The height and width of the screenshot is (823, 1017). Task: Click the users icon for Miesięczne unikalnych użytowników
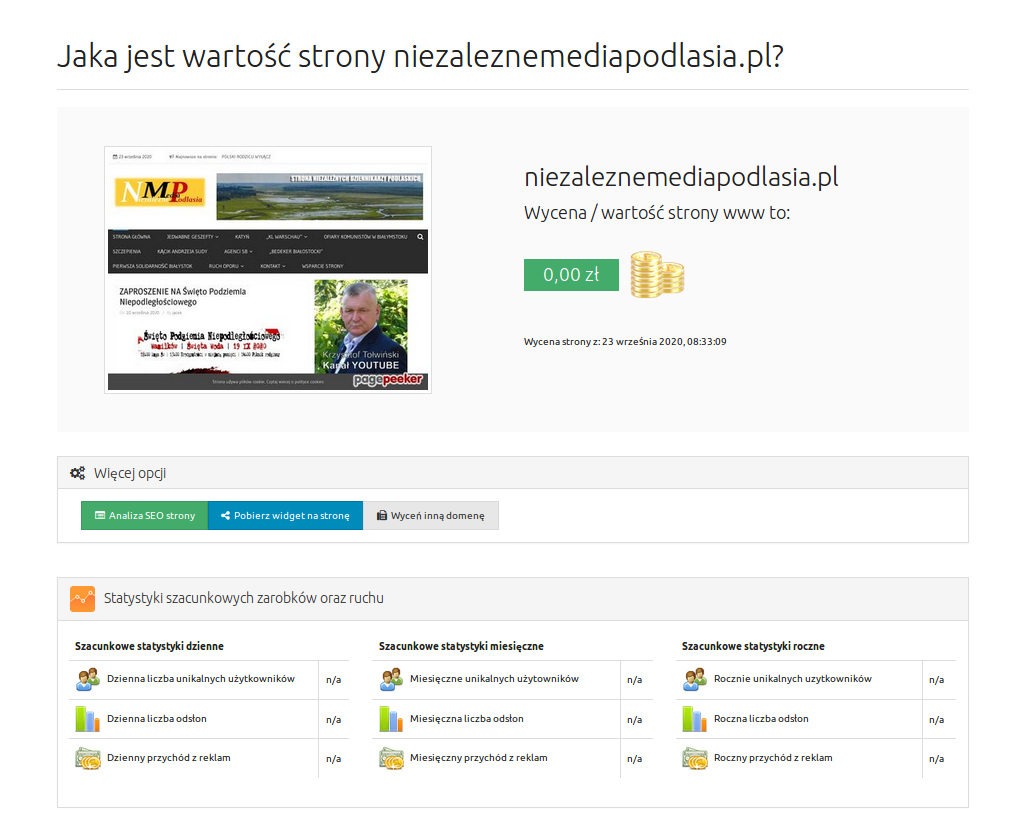coord(391,680)
